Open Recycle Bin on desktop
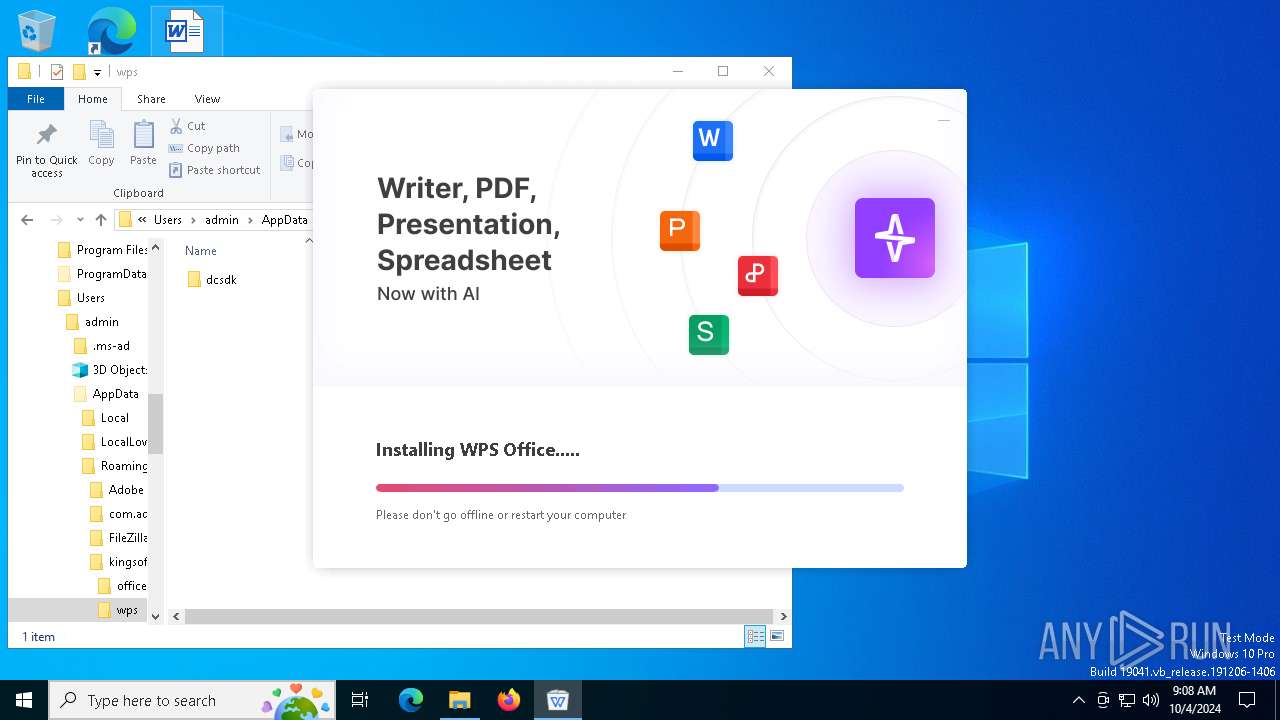The image size is (1280, 720). coord(37,31)
